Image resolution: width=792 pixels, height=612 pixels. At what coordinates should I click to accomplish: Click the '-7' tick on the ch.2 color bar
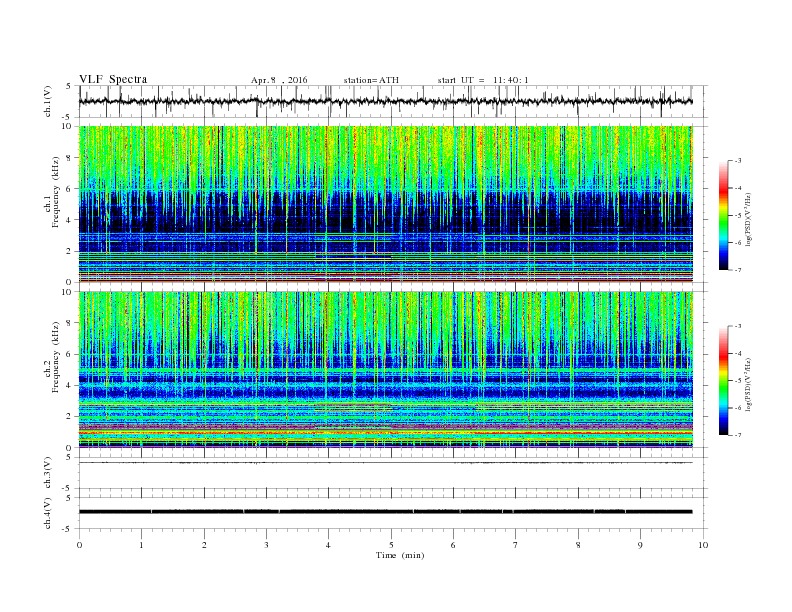(x=738, y=435)
